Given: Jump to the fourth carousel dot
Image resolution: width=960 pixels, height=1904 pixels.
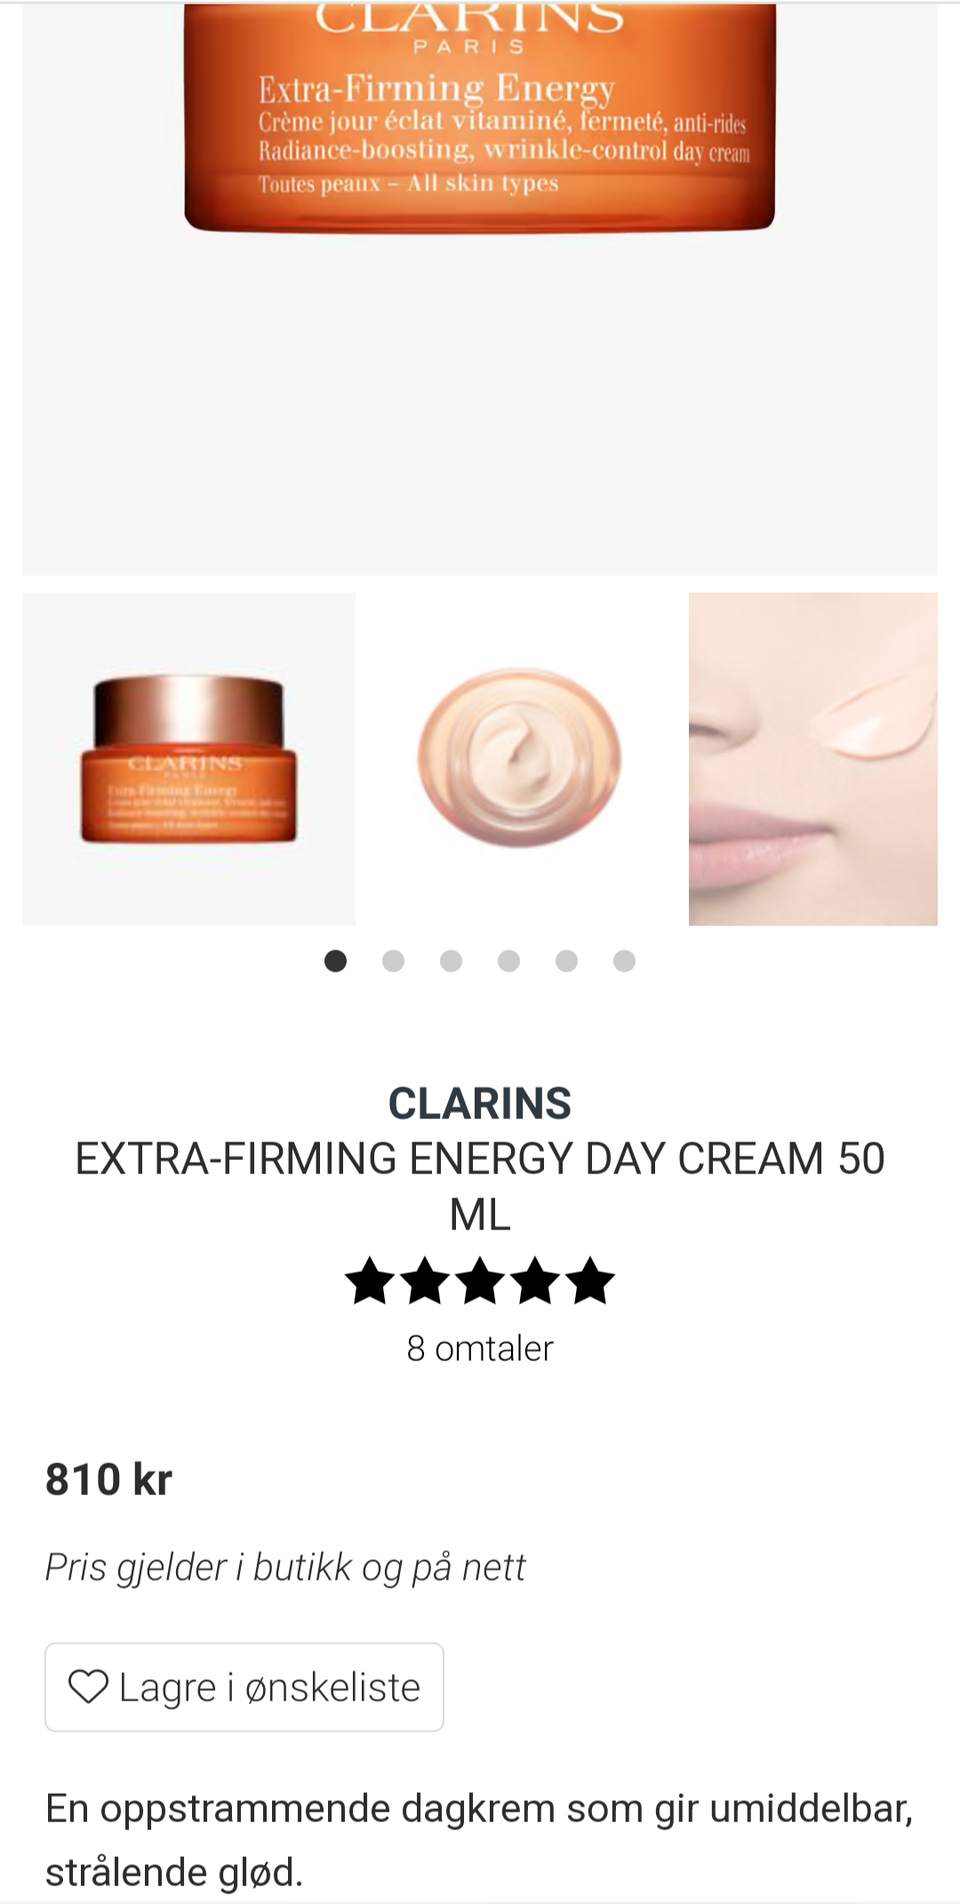Looking at the screenshot, I should click(509, 961).
